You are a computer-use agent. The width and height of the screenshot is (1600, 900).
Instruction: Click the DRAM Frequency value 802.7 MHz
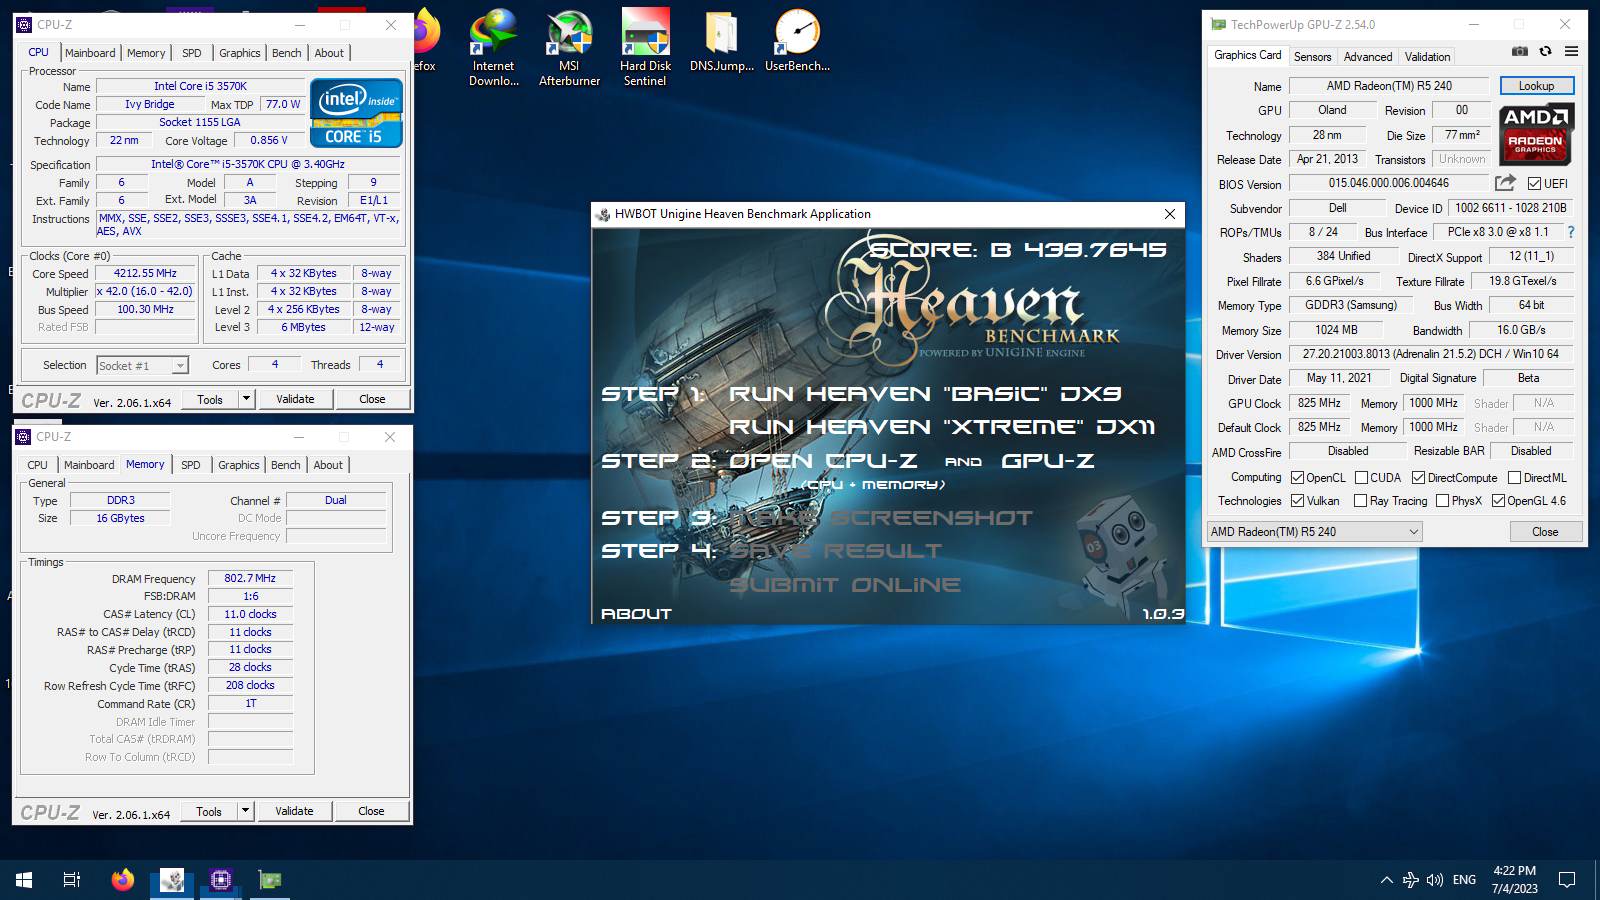coord(250,578)
